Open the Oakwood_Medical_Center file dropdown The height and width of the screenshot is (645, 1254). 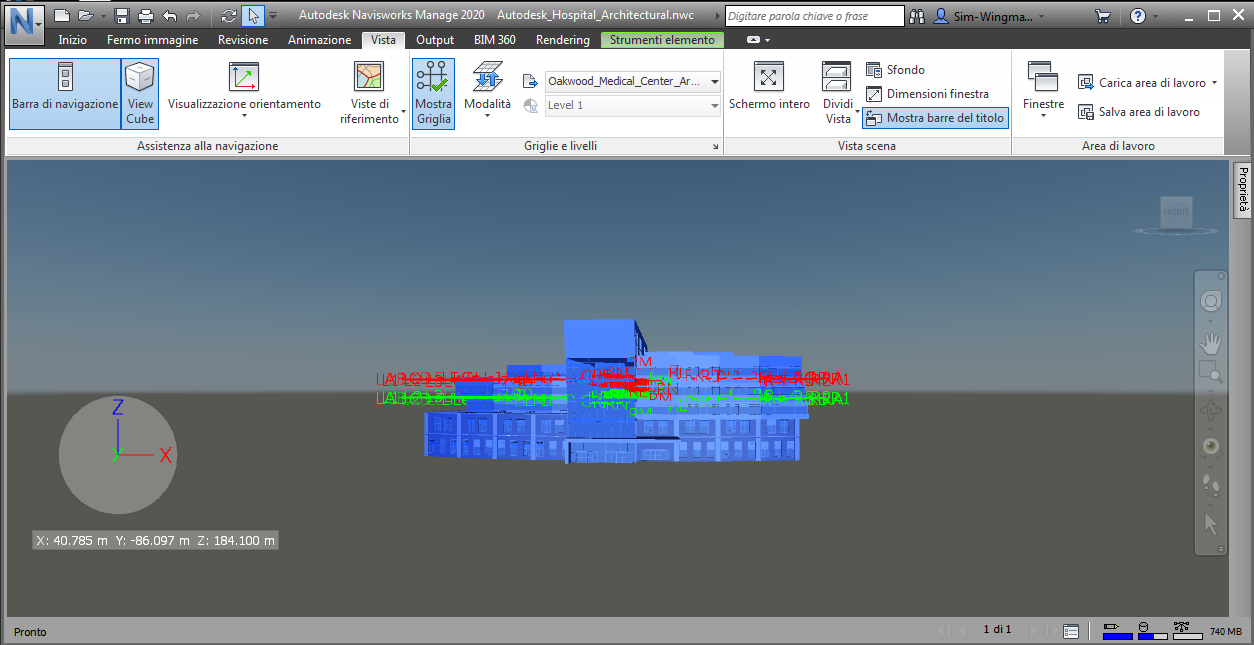[633, 82]
